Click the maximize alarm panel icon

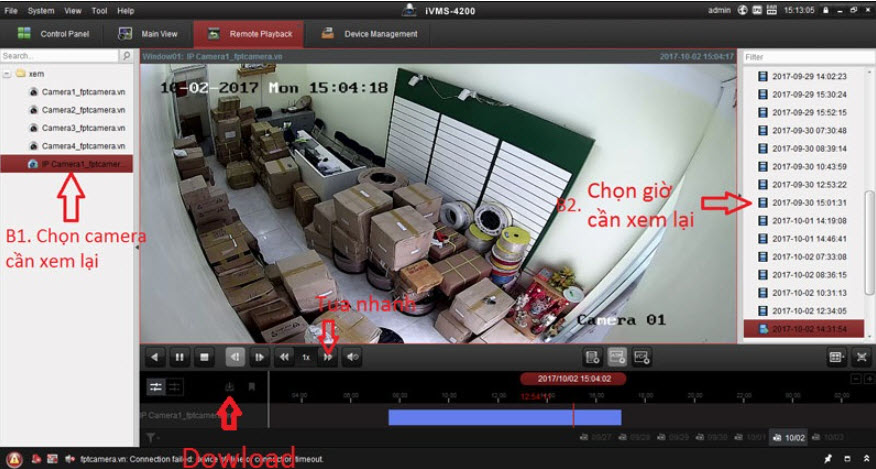847,459
